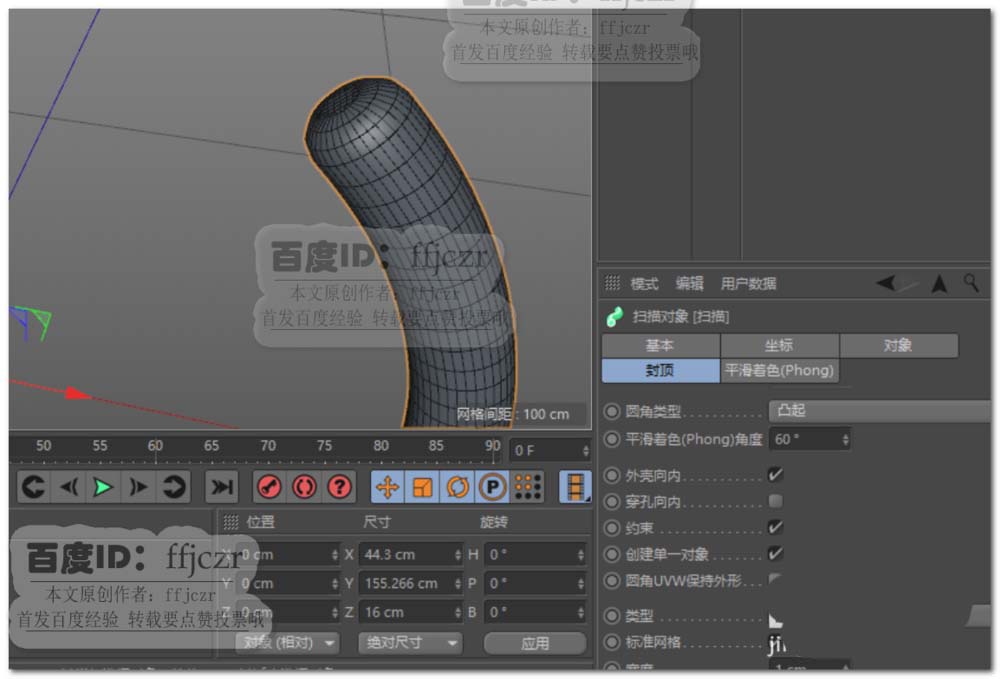Click the animation dot beside 约束
This screenshot has width=1000, height=679.
[x=612, y=528]
